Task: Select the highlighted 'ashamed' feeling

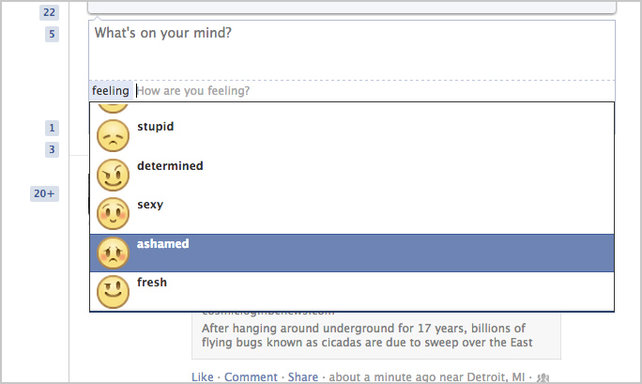Action: [x=352, y=253]
